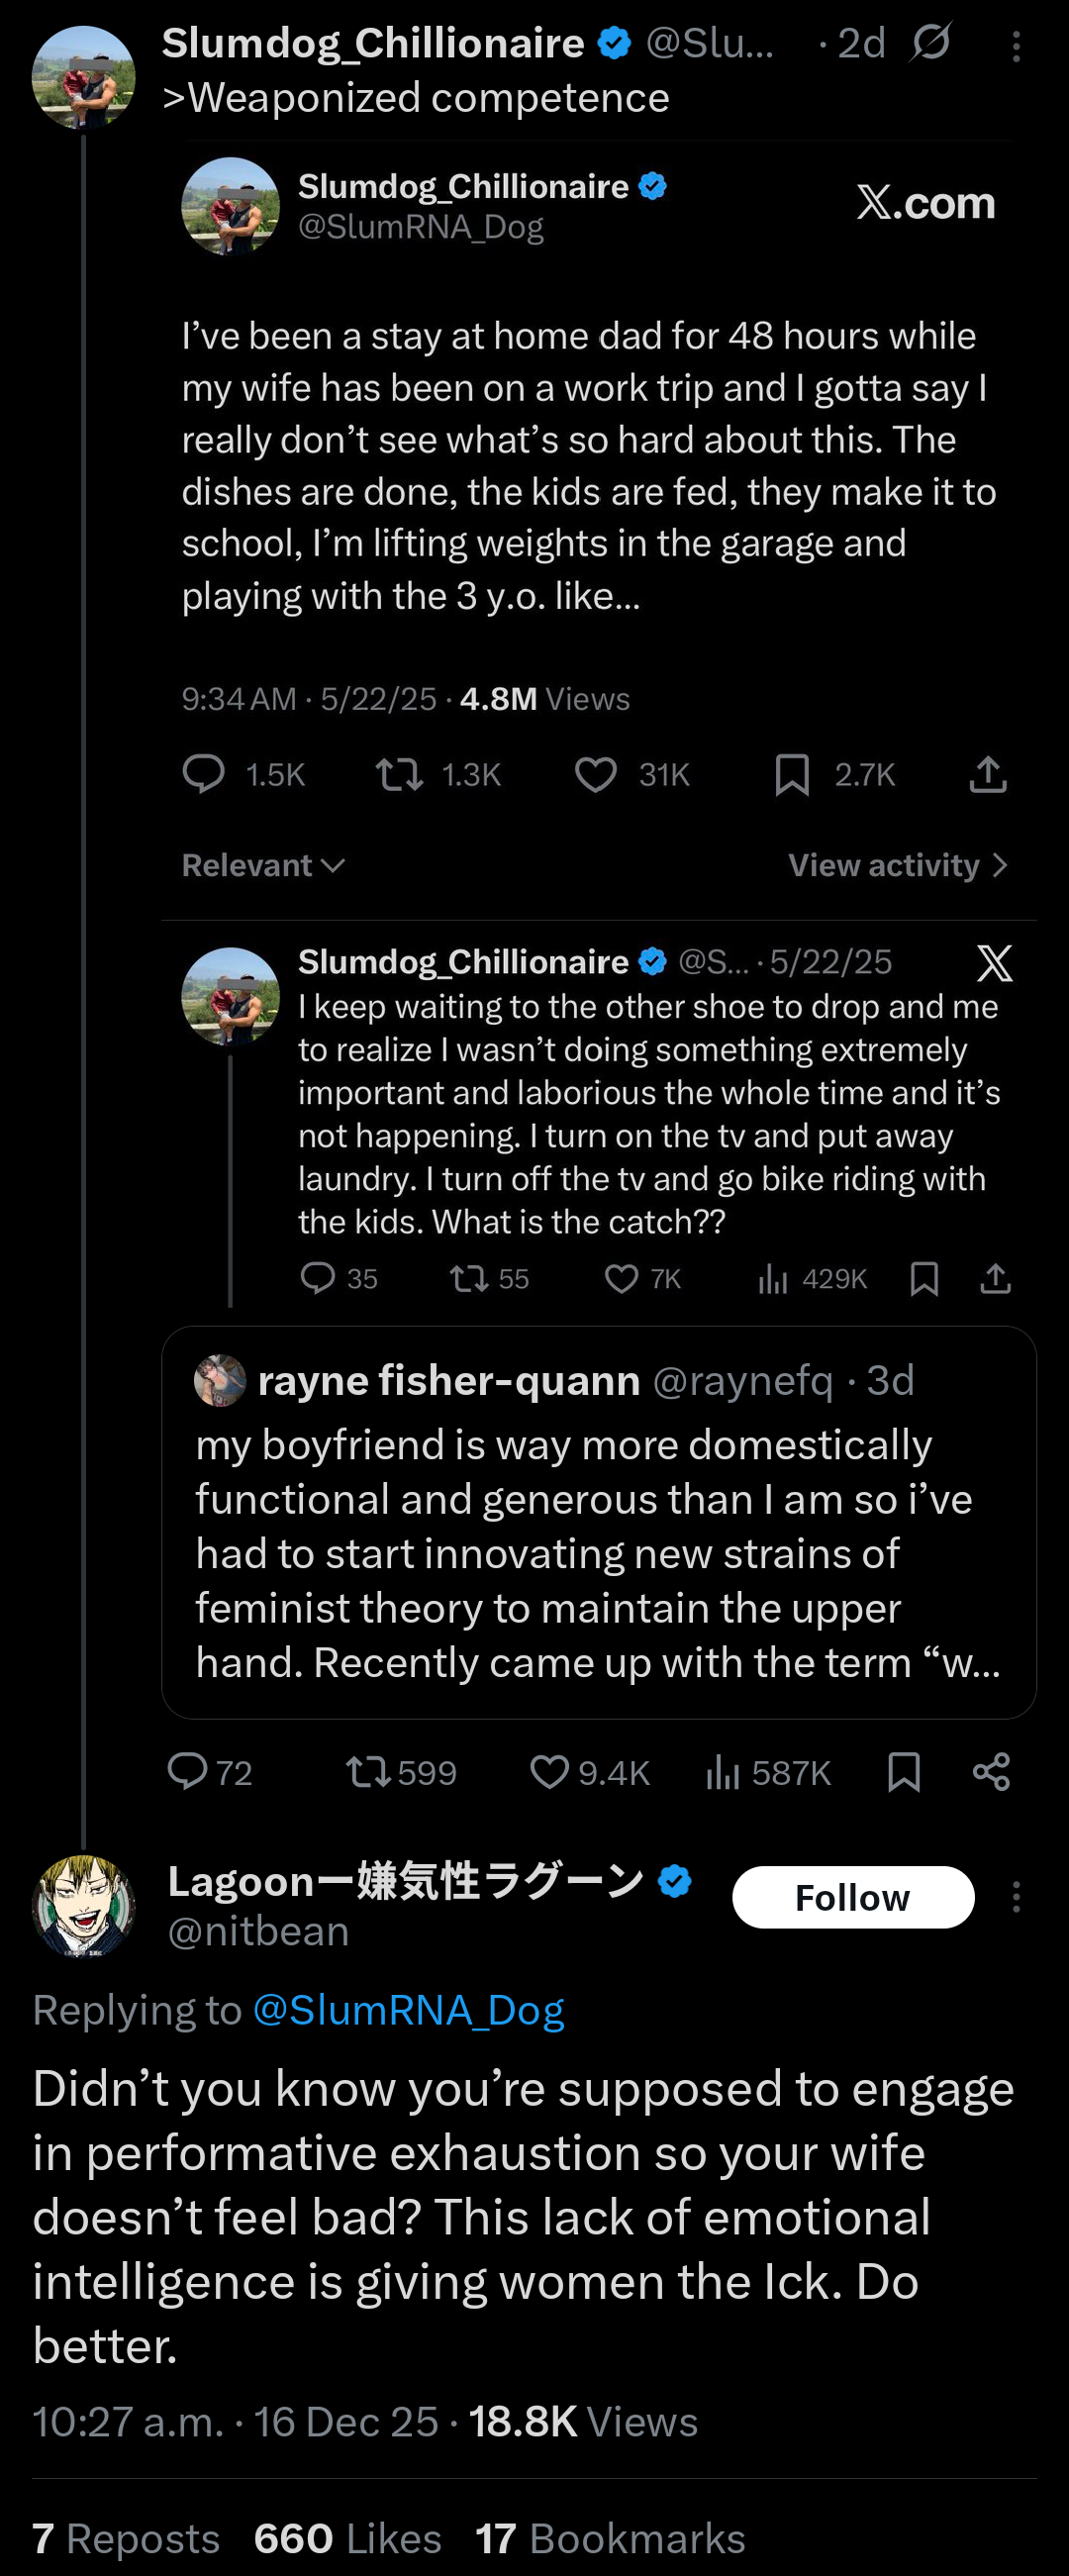Open more options on the top post
The height and width of the screenshot is (2576, 1069).
coord(1016,46)
